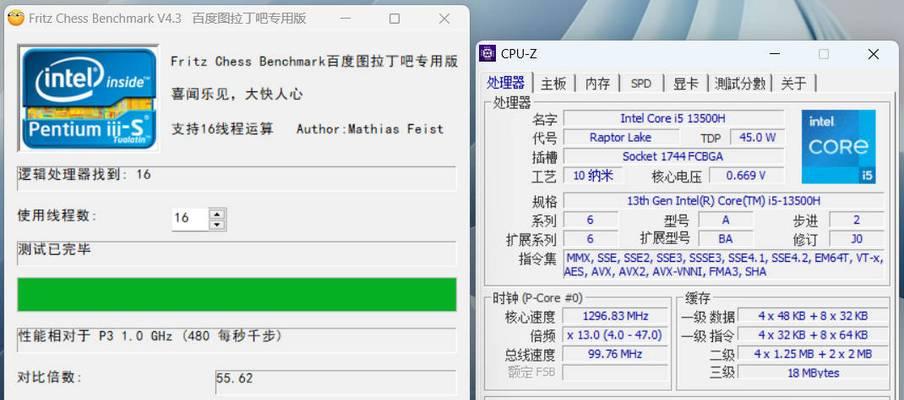Click the name value Intel Core i5 13500H
This screenshot has width=904, height=400.
click(x=673, y=119)
